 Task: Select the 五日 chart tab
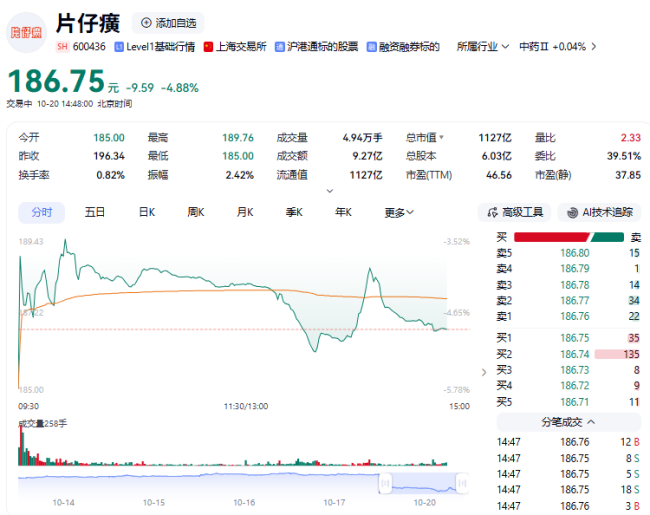pyautogui.click(x=95, y=212)
